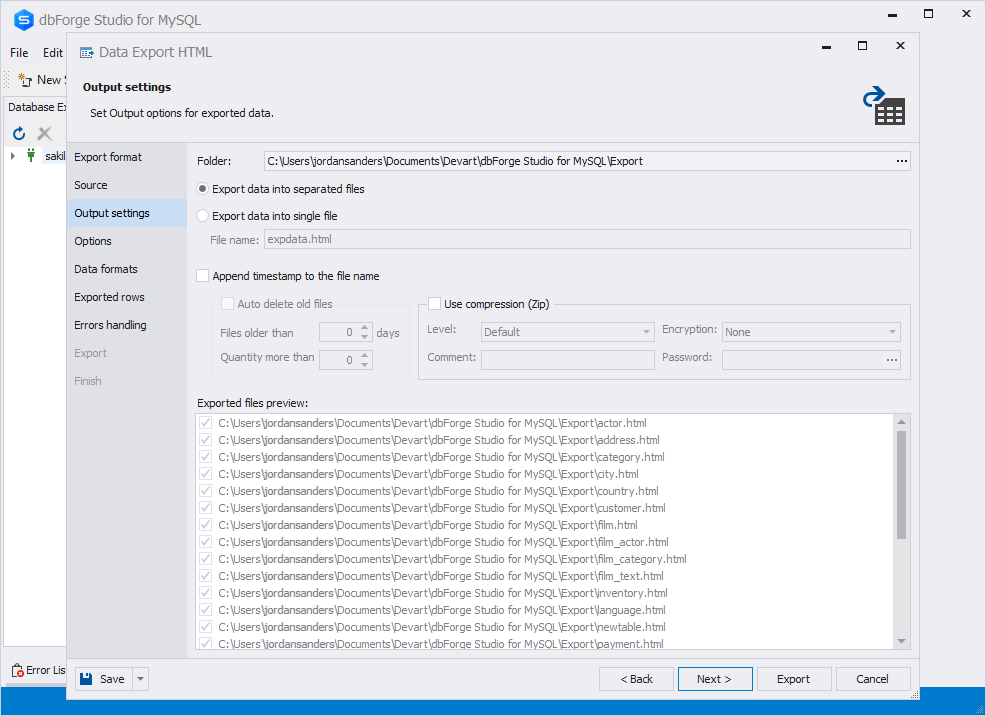986x716 pixels.
Task: Toggle checkbox for category.html export file
Action: [205, 457]
